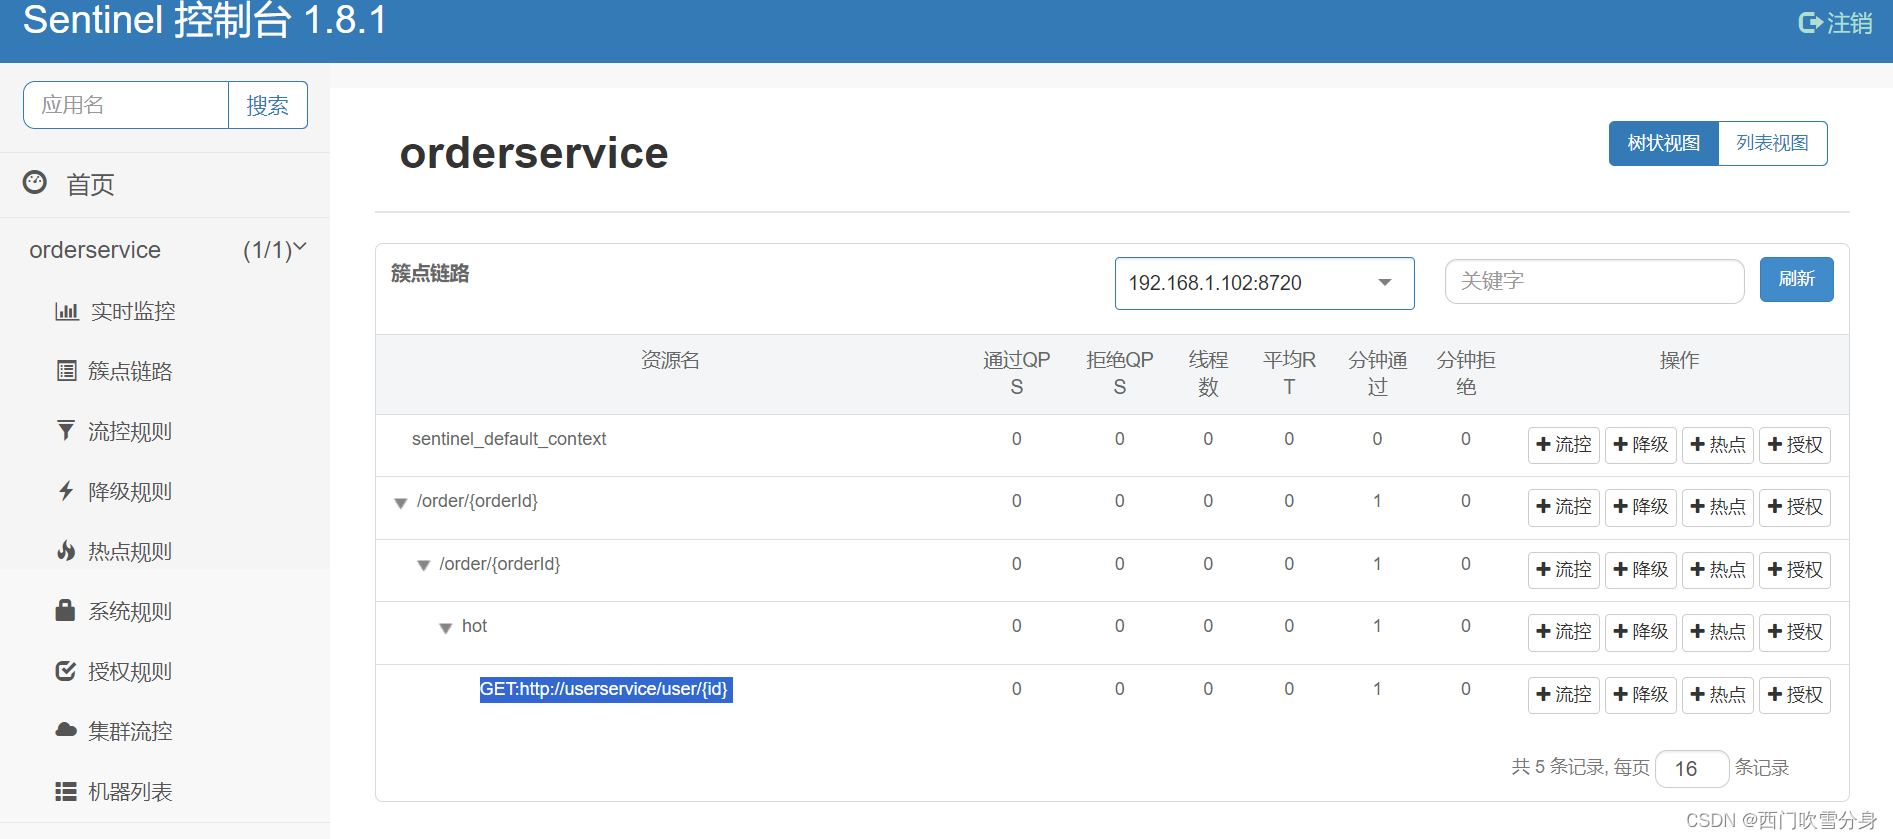Switch to 列表视图 list view

click(x=1772, y=143)
